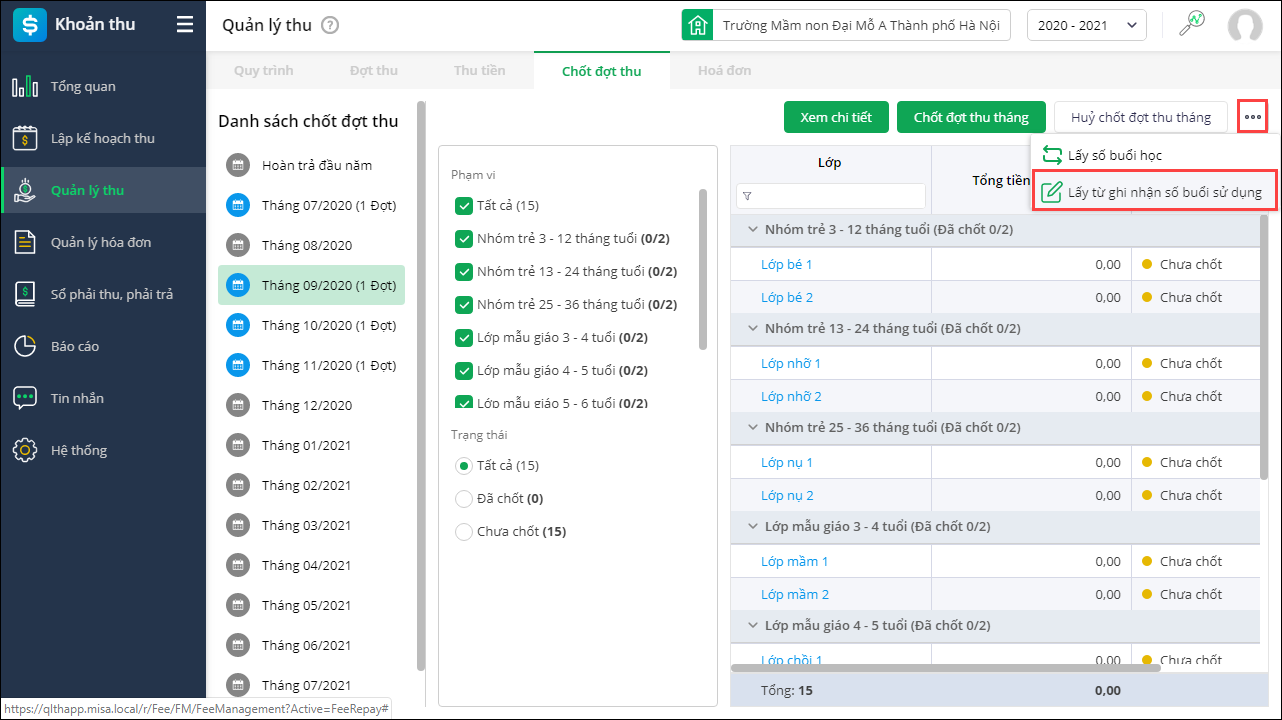Collapse the Lớp mẫu giáo 3 - 4 tuổi group
The image size is (1282, 720).
tap(753, 527)
